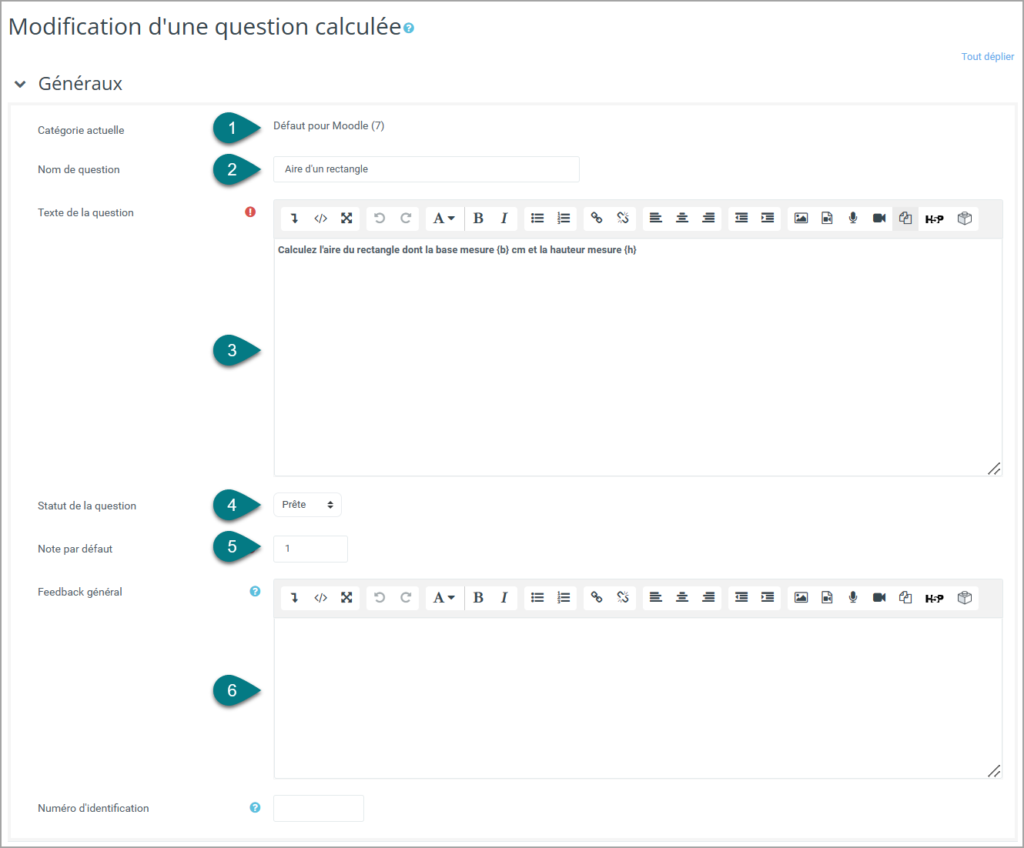This screenshot has height=848, width=1024.
Task: Toggle italic in feedback général toolbar
Action: (x=504, y=597)
